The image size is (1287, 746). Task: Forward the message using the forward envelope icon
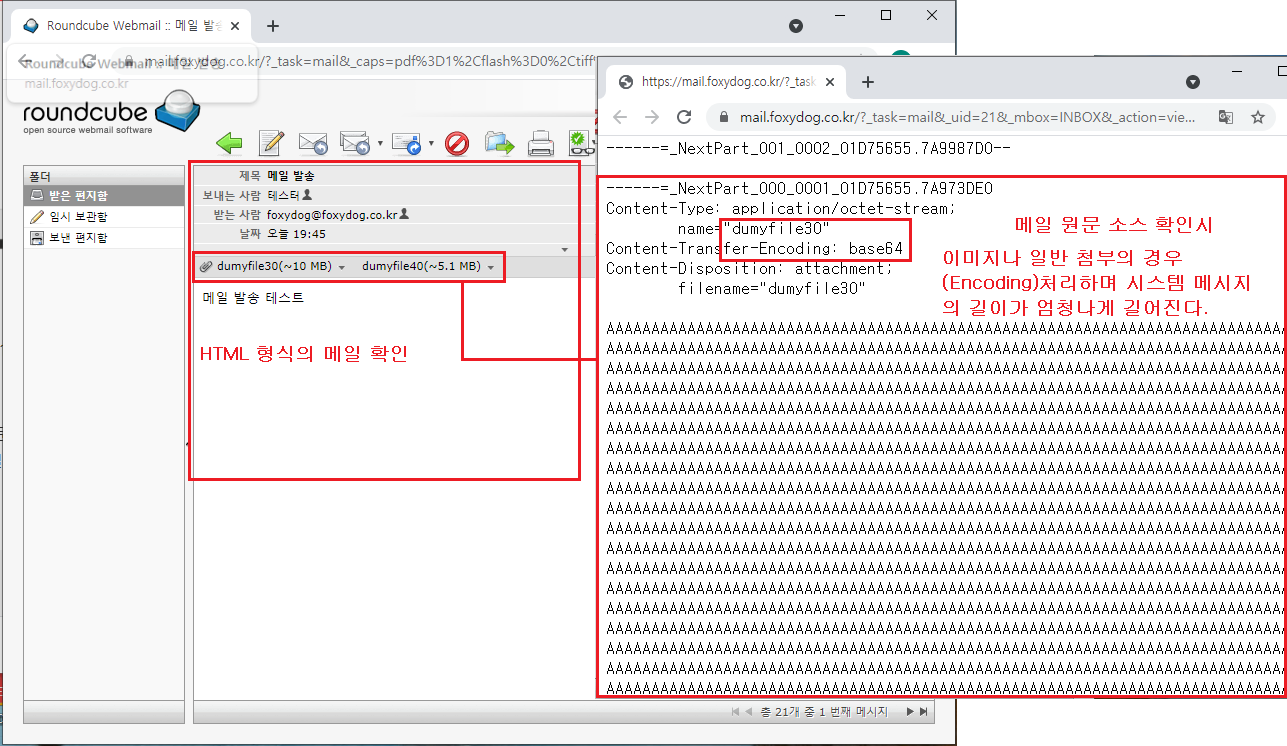407,144
